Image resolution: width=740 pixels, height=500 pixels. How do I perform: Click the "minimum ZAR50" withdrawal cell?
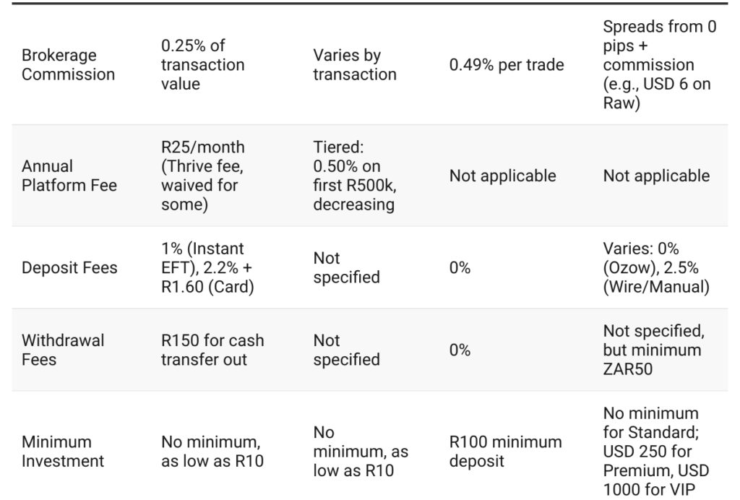[x=658, y=350]
